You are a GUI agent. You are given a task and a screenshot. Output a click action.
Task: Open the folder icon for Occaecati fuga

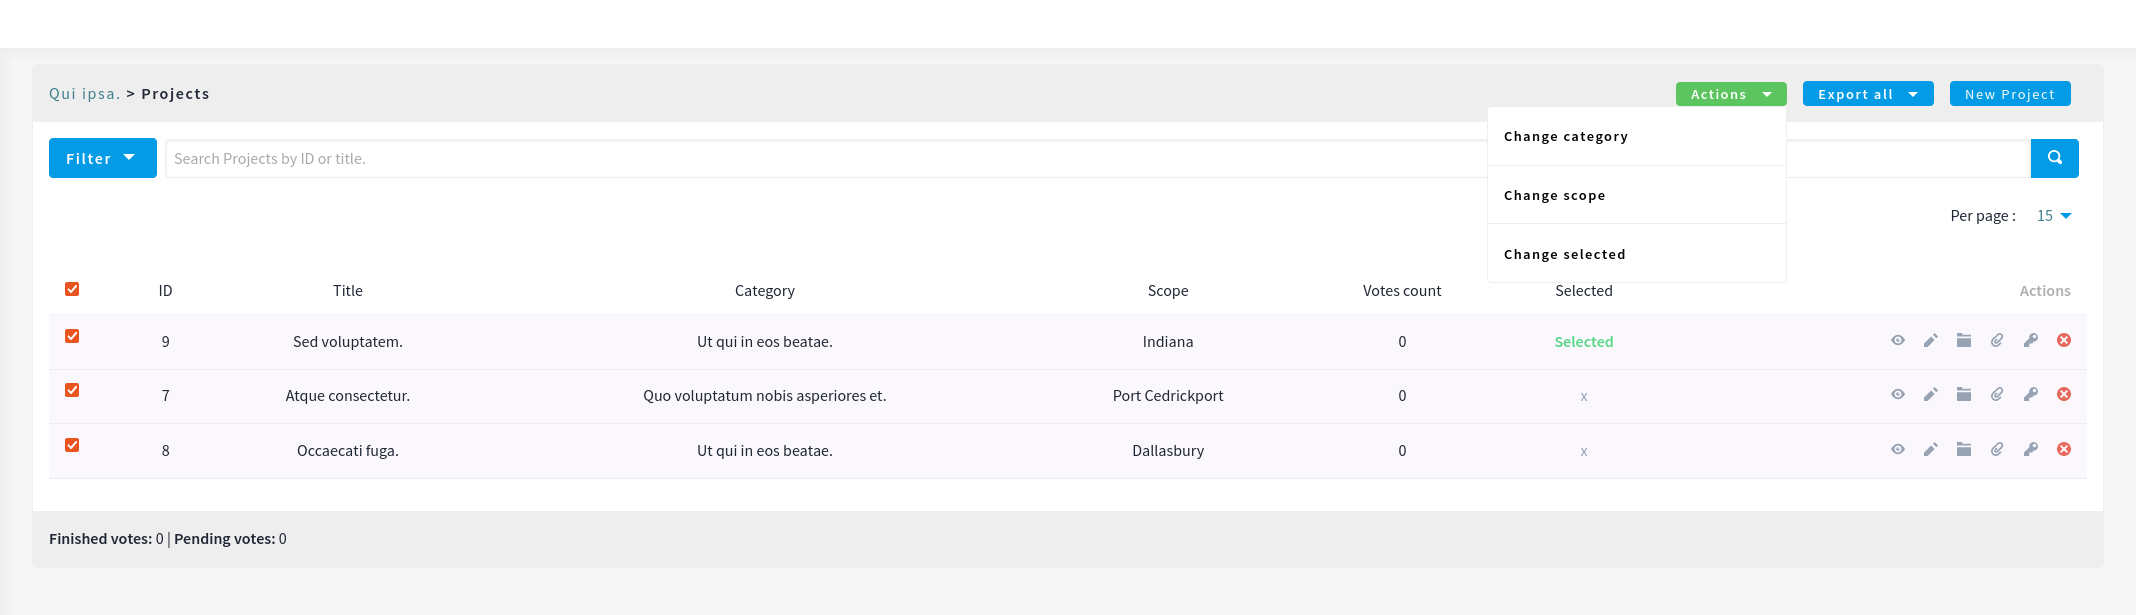[1963, 450]
